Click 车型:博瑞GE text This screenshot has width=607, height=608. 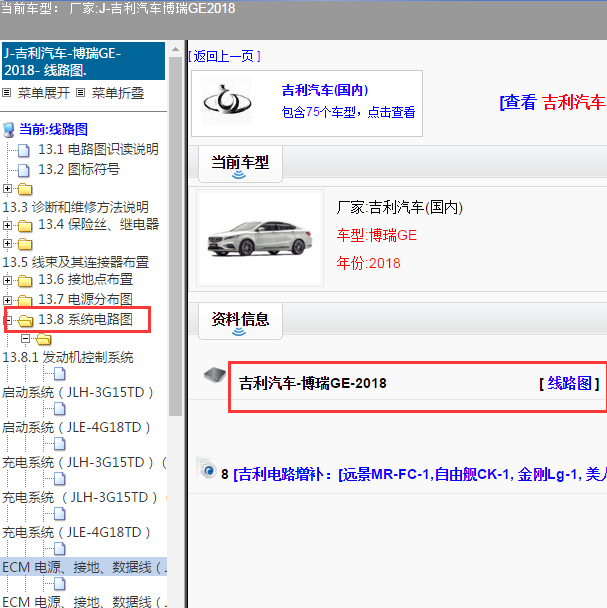[377, 235]
